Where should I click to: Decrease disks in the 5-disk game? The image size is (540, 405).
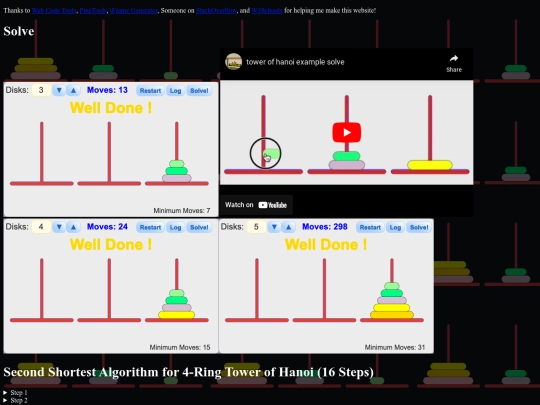[274, 227]
